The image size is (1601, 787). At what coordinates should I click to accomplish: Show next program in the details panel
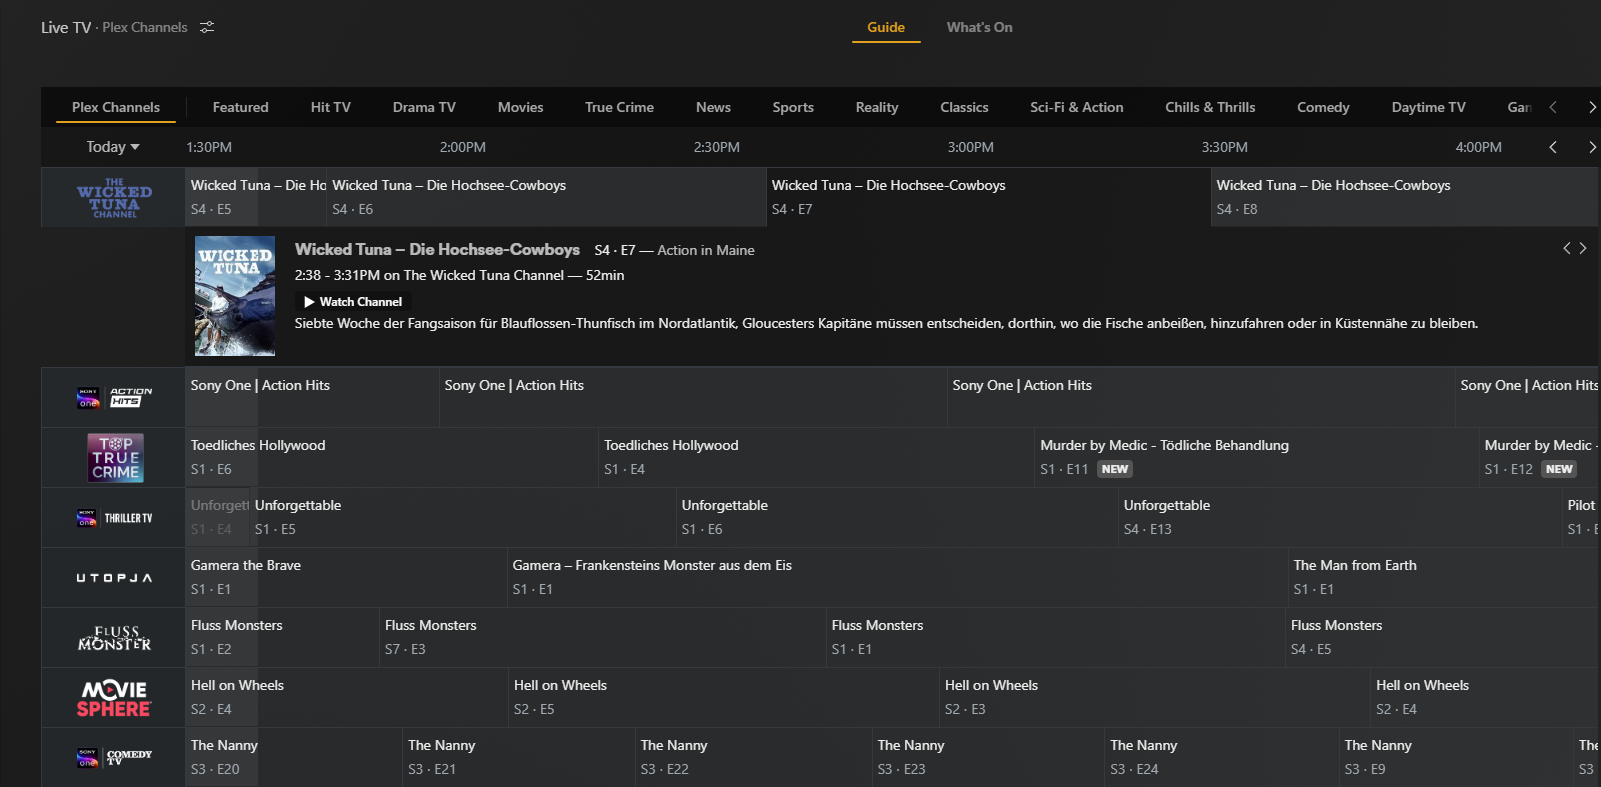coord(1583,248)
